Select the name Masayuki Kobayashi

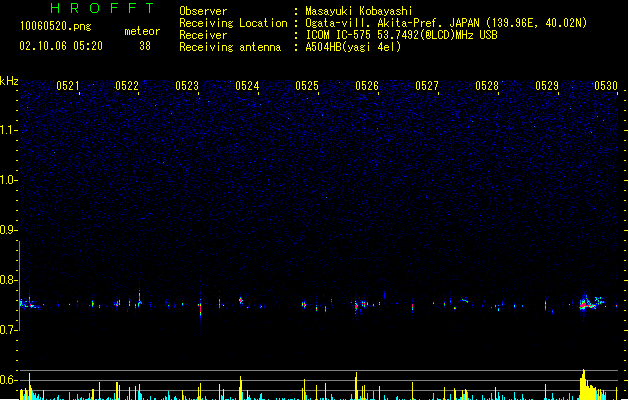(x=359, y=11)
